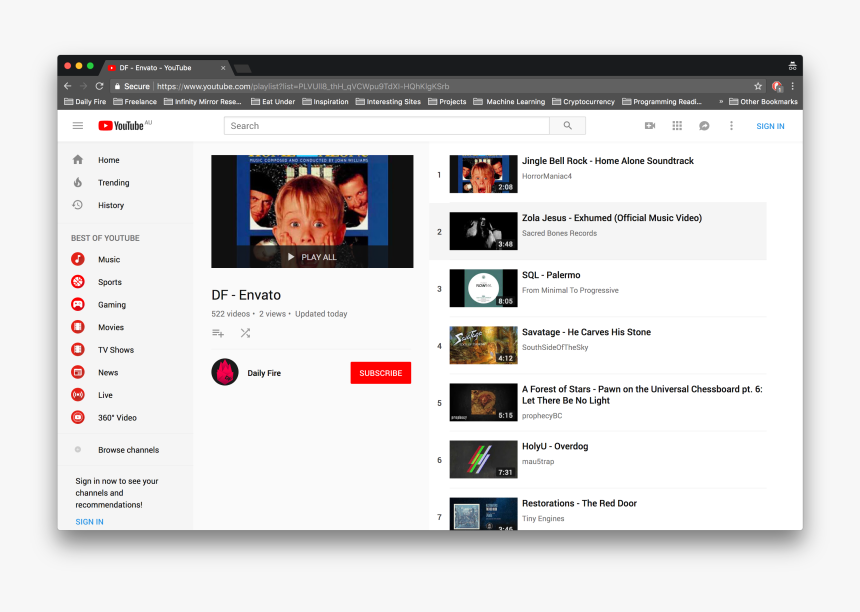This screenshot has height=612, width=860.
Task: Click PLAY ALL on the playlist cover
Action: (312, 257)
